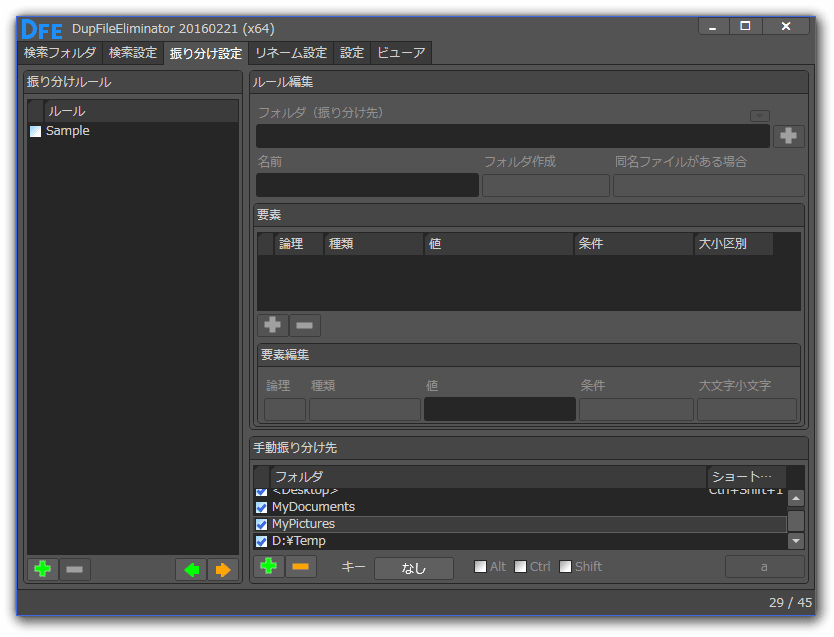This screenshot has width=834, height=637.
Task: Open the 同名ファイルがある場合 dropdown
Action: (x=708, y=186)
